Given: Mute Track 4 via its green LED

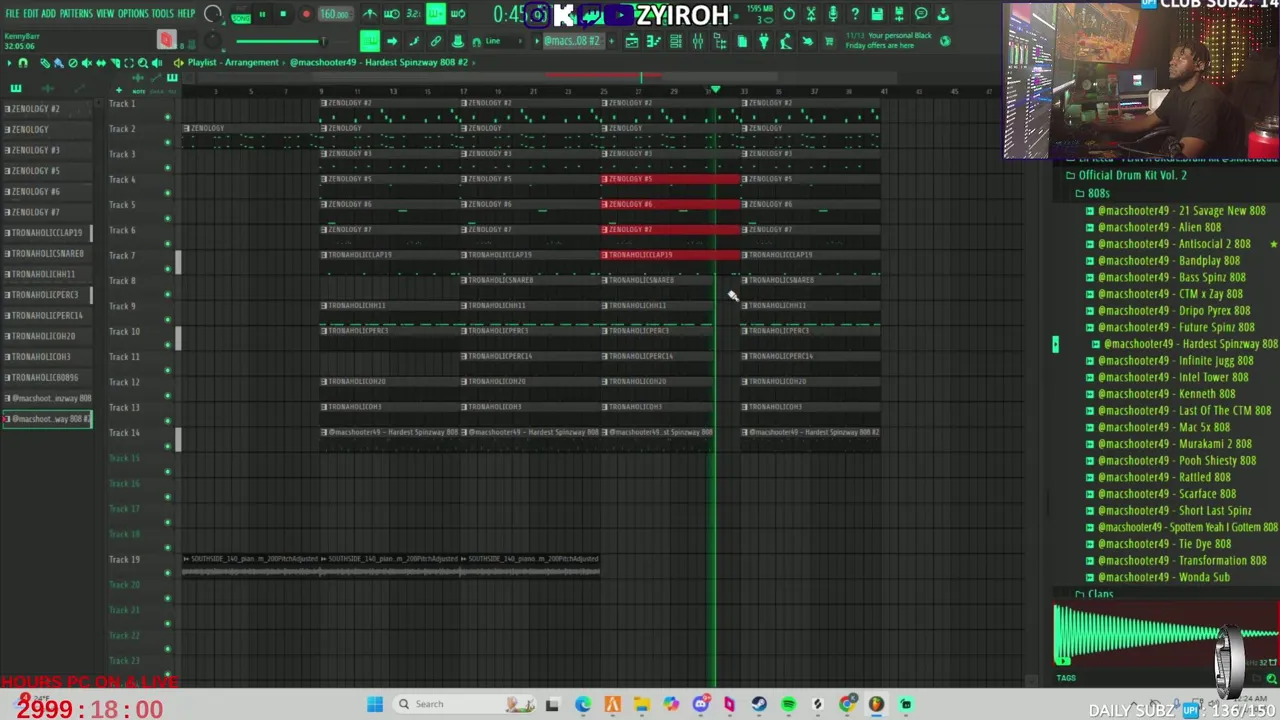Looking at the screenshot, I should pos(167,193).
